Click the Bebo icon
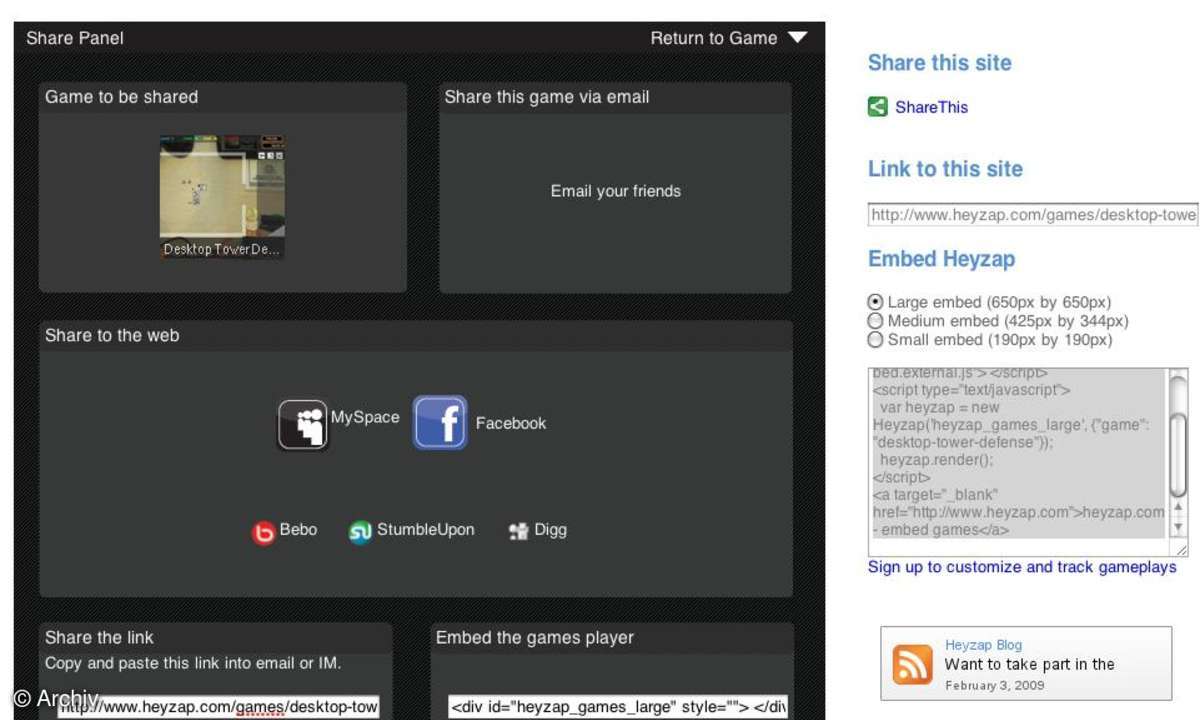This screenshot has height=720, width=1200. point(263,532)
